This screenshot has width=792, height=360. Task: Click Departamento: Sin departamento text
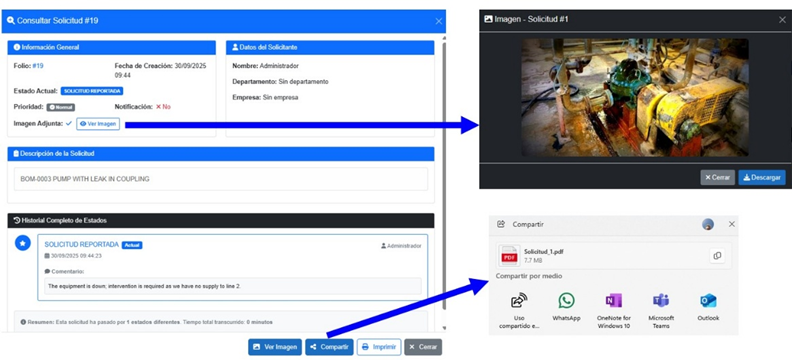pyautogui.click(x=280, y=81)
